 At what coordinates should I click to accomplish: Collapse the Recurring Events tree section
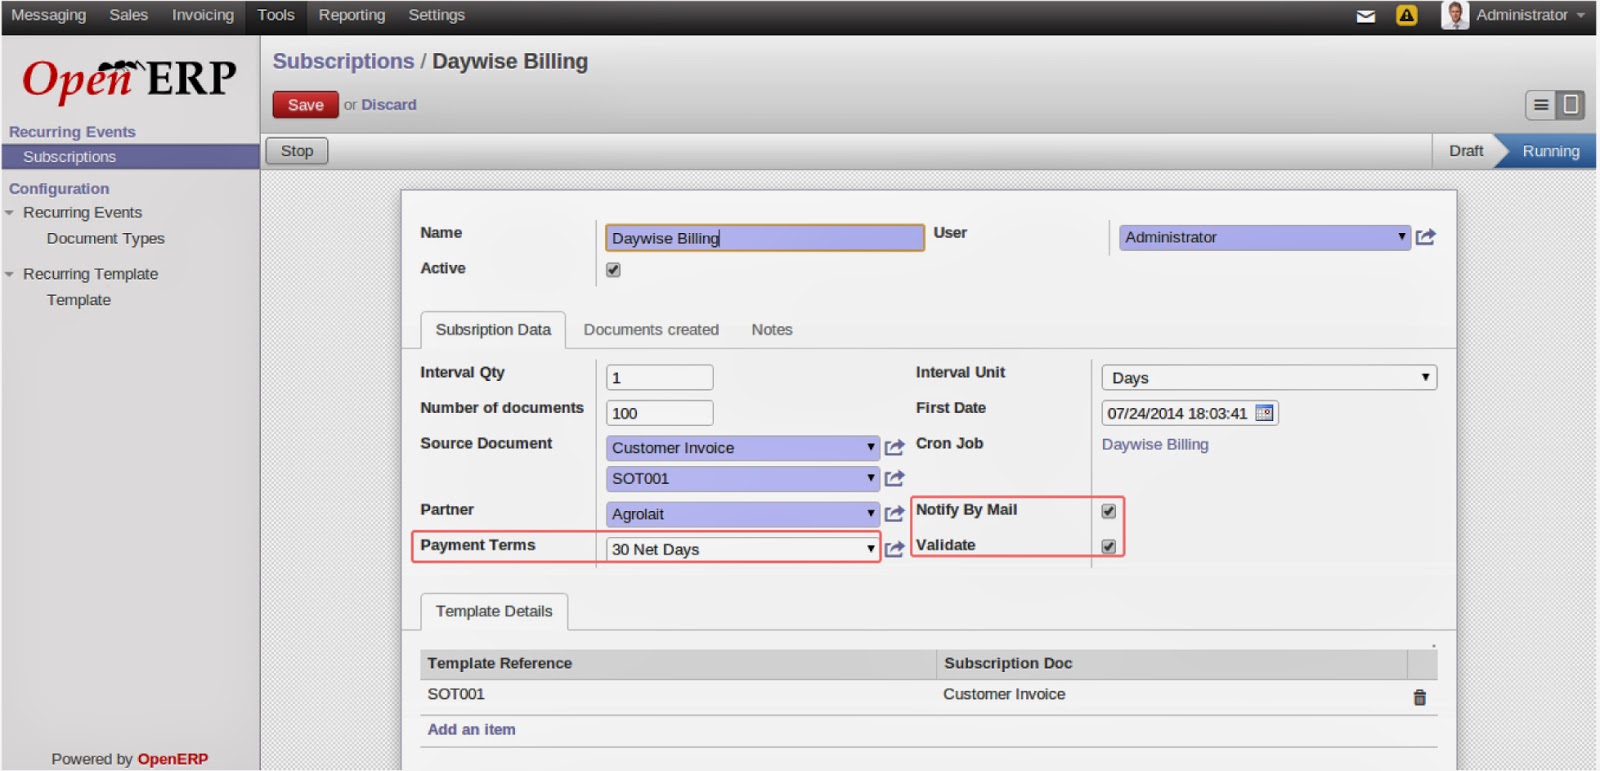[x=9, y=213]
